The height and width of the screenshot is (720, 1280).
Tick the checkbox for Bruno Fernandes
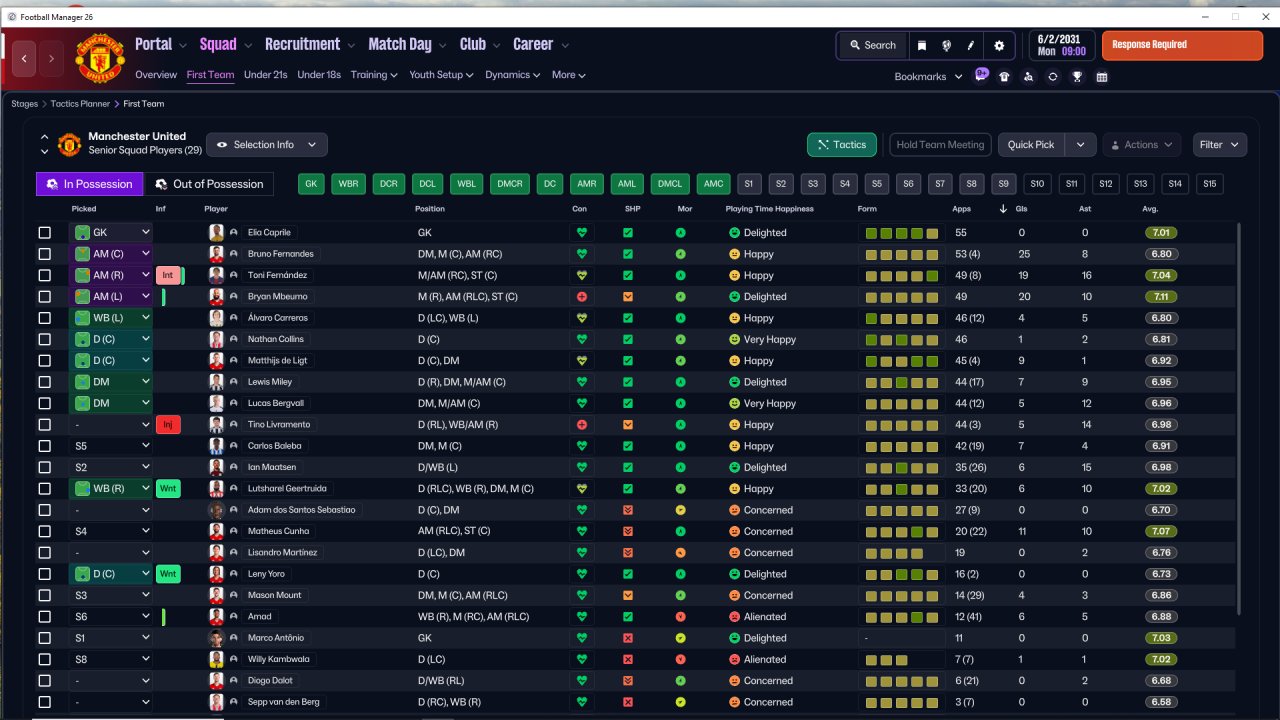tap(44, 254)
